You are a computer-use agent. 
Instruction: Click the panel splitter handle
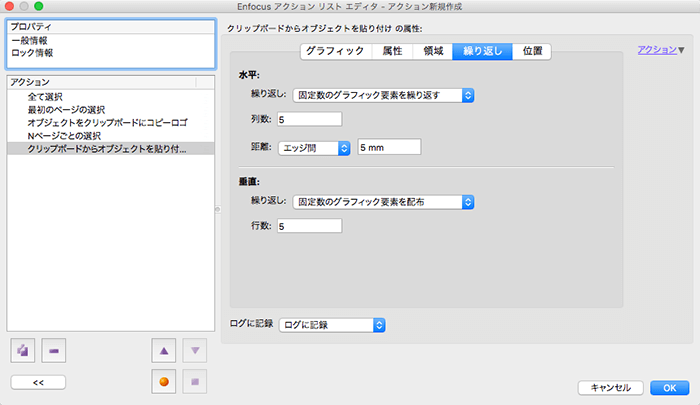pos(218,209)
